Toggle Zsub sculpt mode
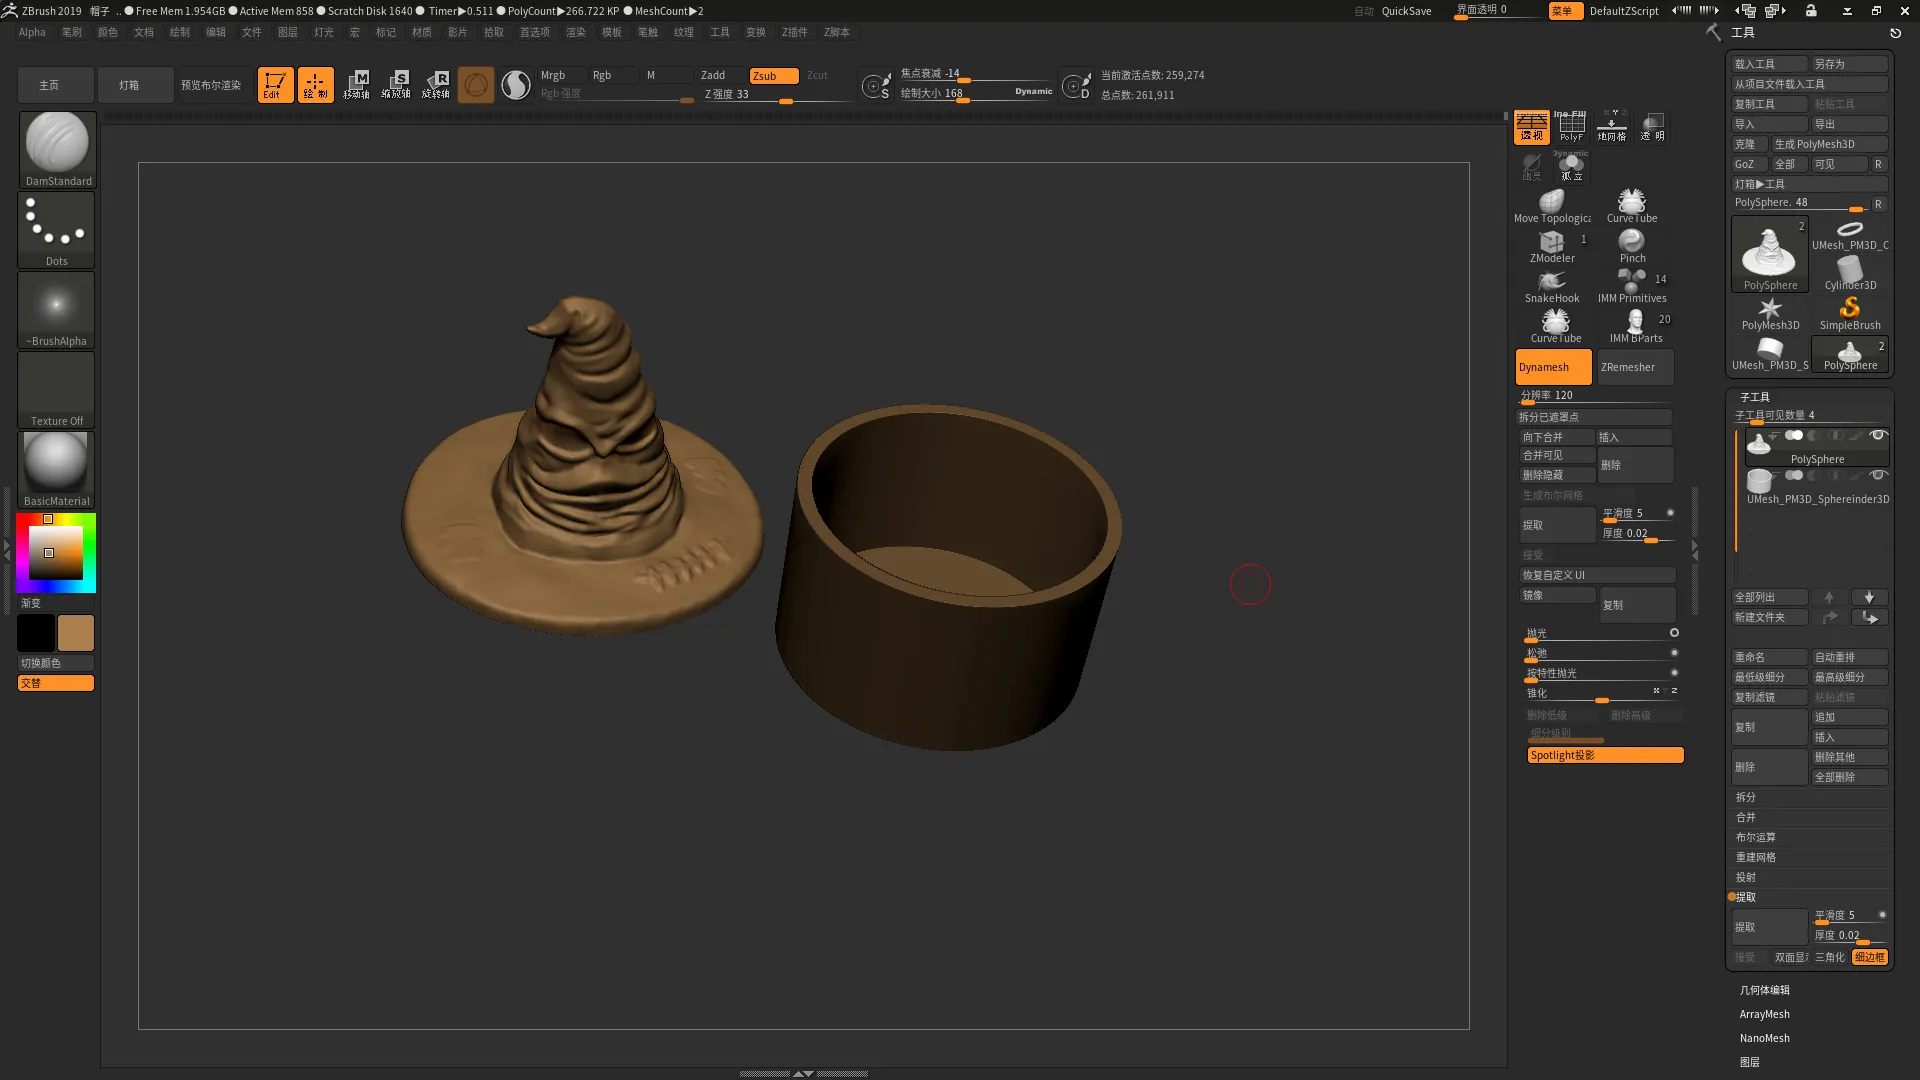This screenshot has width=1920, height=1080. pos(773,76)
